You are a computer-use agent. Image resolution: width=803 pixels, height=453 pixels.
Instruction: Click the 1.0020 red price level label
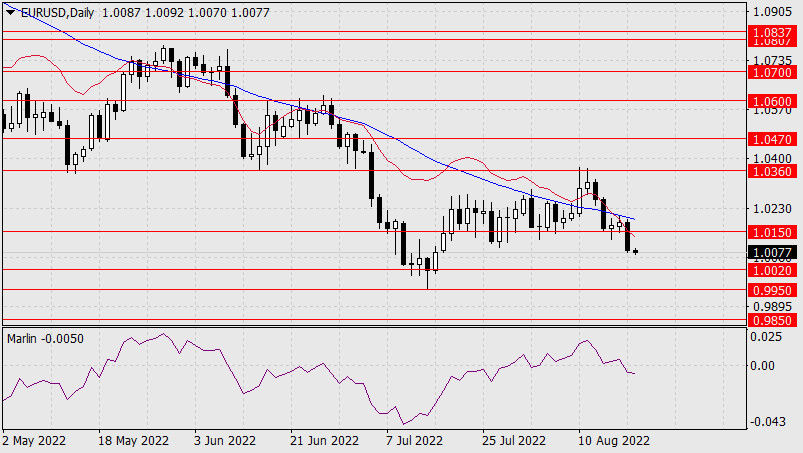tap(772, 270)
